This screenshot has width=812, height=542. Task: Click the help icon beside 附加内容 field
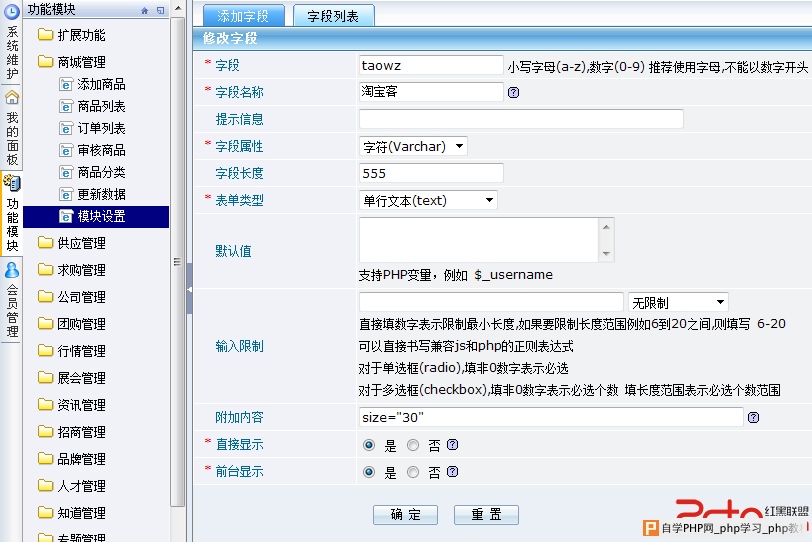click(x=753, y=417)
